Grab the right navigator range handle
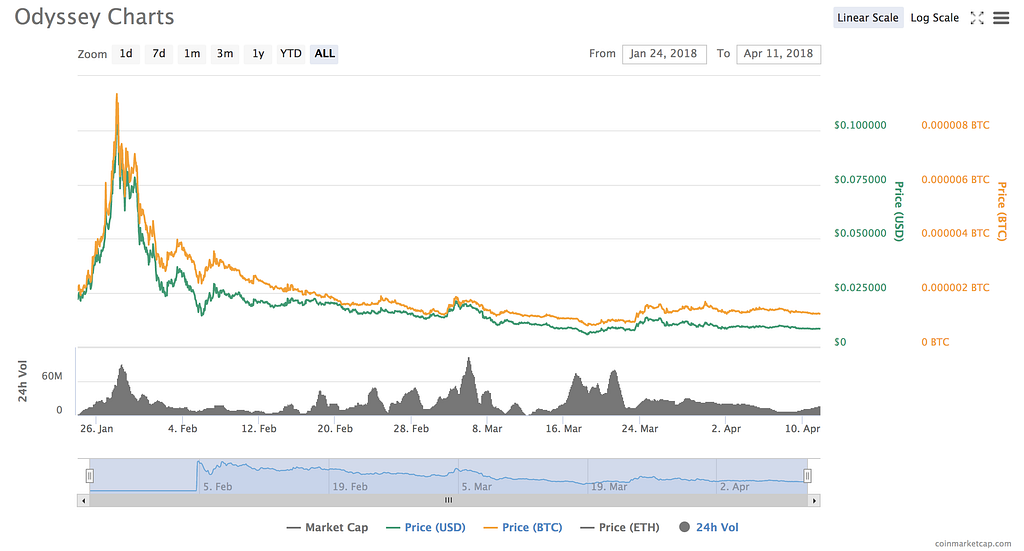1024x551 pixels. [807, 476]
